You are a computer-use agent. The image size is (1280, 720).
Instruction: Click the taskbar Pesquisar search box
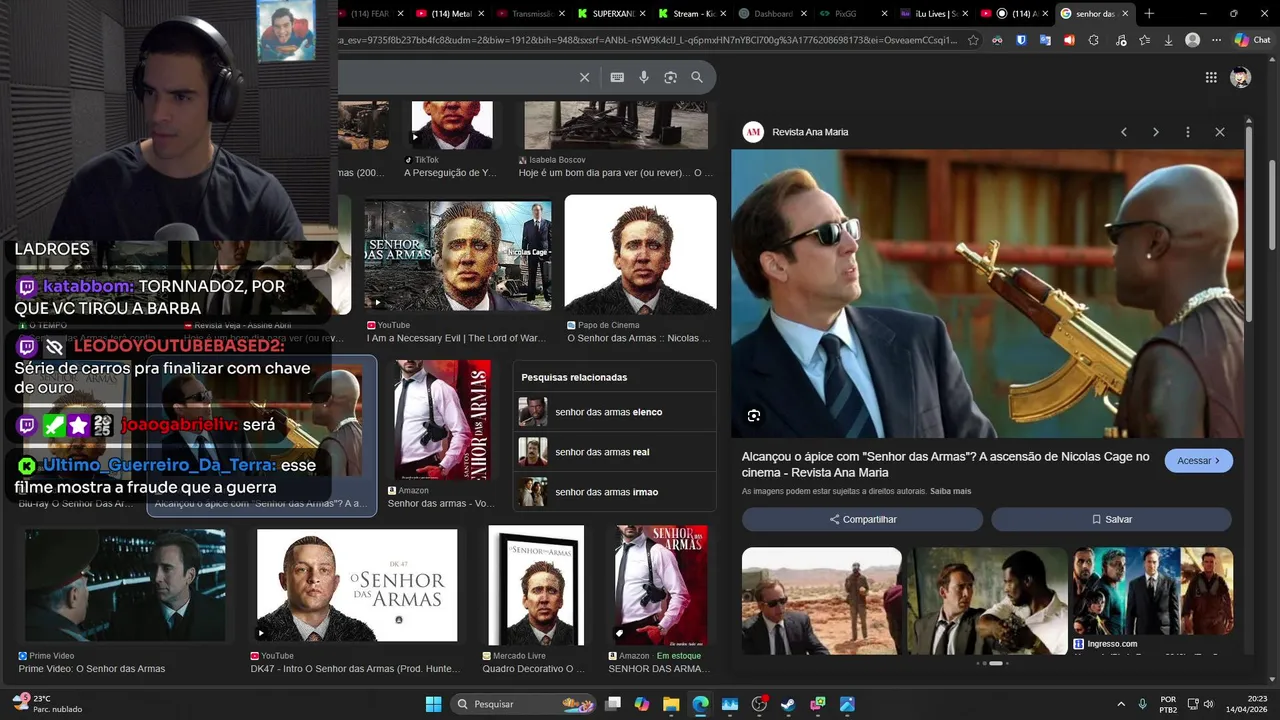click(x=523, y=704)
